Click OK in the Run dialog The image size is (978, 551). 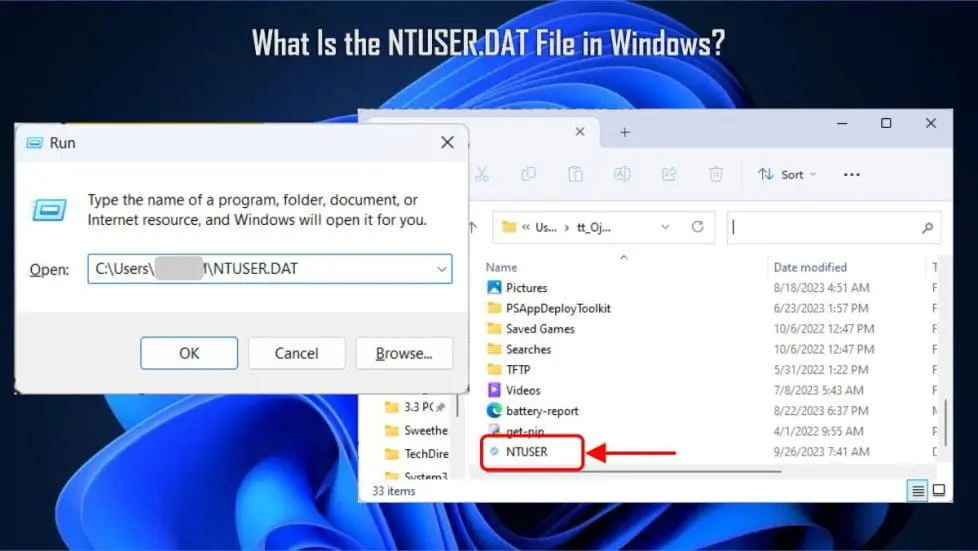[x=189, y=353]
